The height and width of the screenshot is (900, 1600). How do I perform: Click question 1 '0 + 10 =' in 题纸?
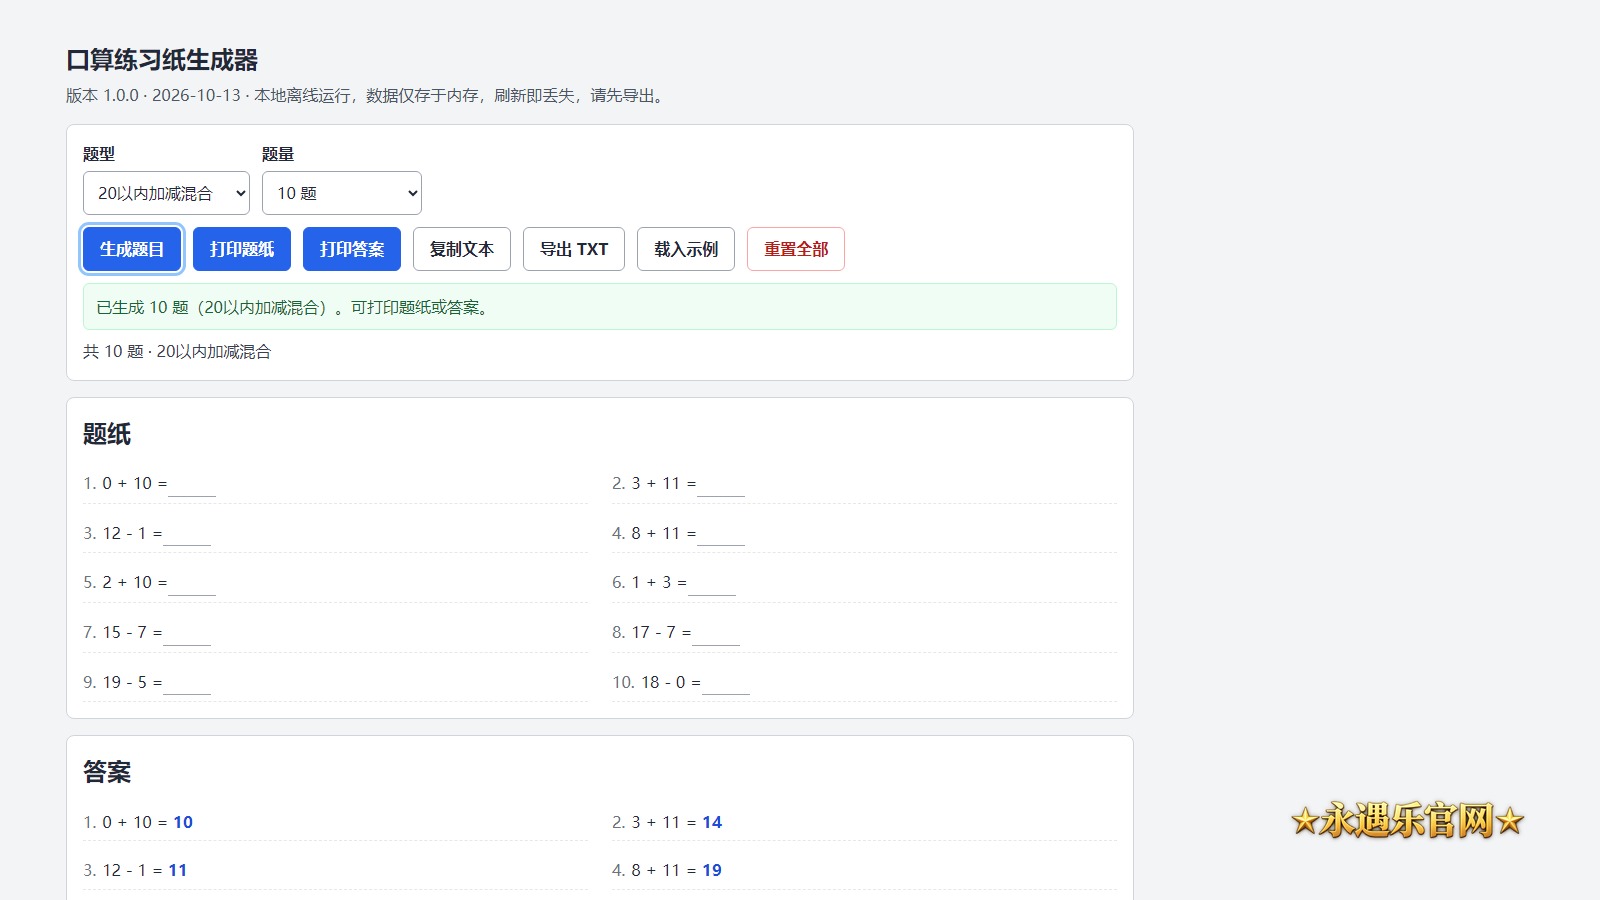[x=335, y=484]
